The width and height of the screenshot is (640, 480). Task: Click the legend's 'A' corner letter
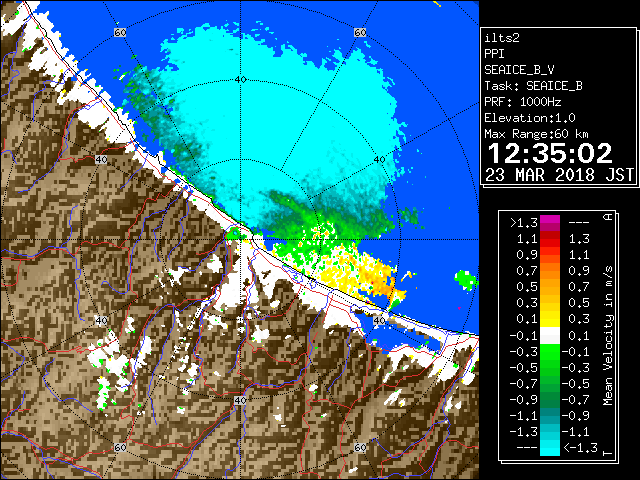(x=608, y=217)
